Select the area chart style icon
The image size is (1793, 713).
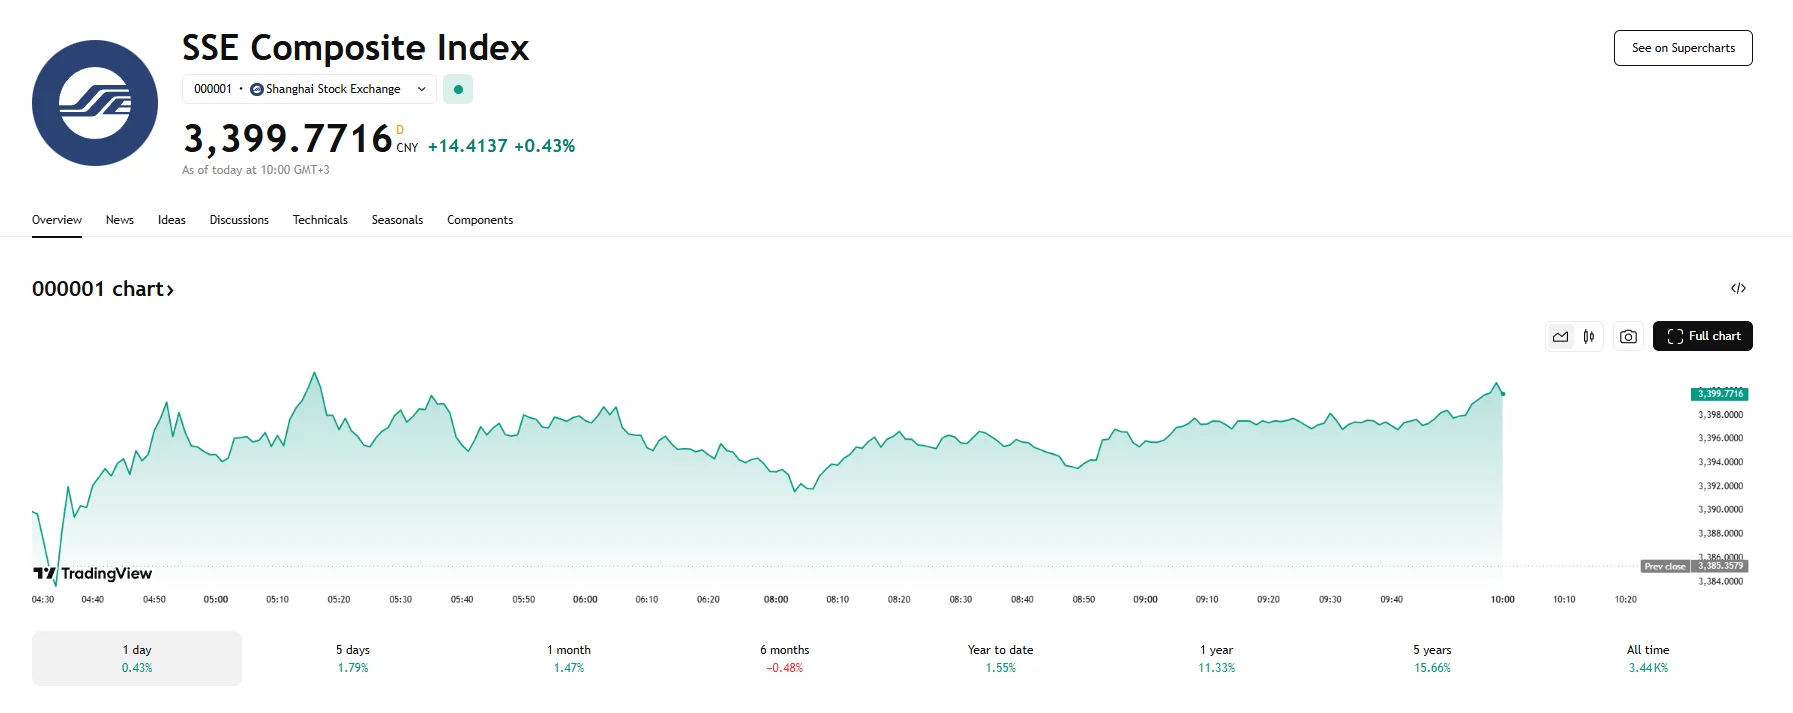point(1559,336)
